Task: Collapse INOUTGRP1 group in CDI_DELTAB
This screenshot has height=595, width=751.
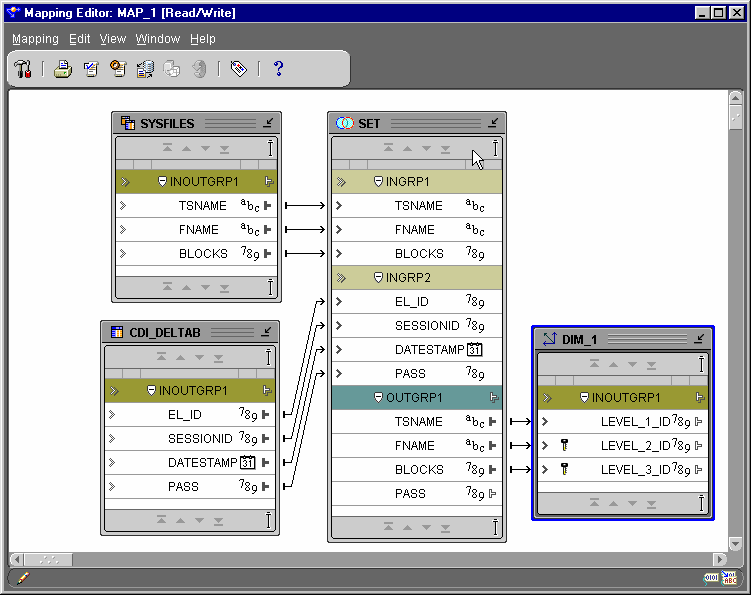Action: coord(151,390)
